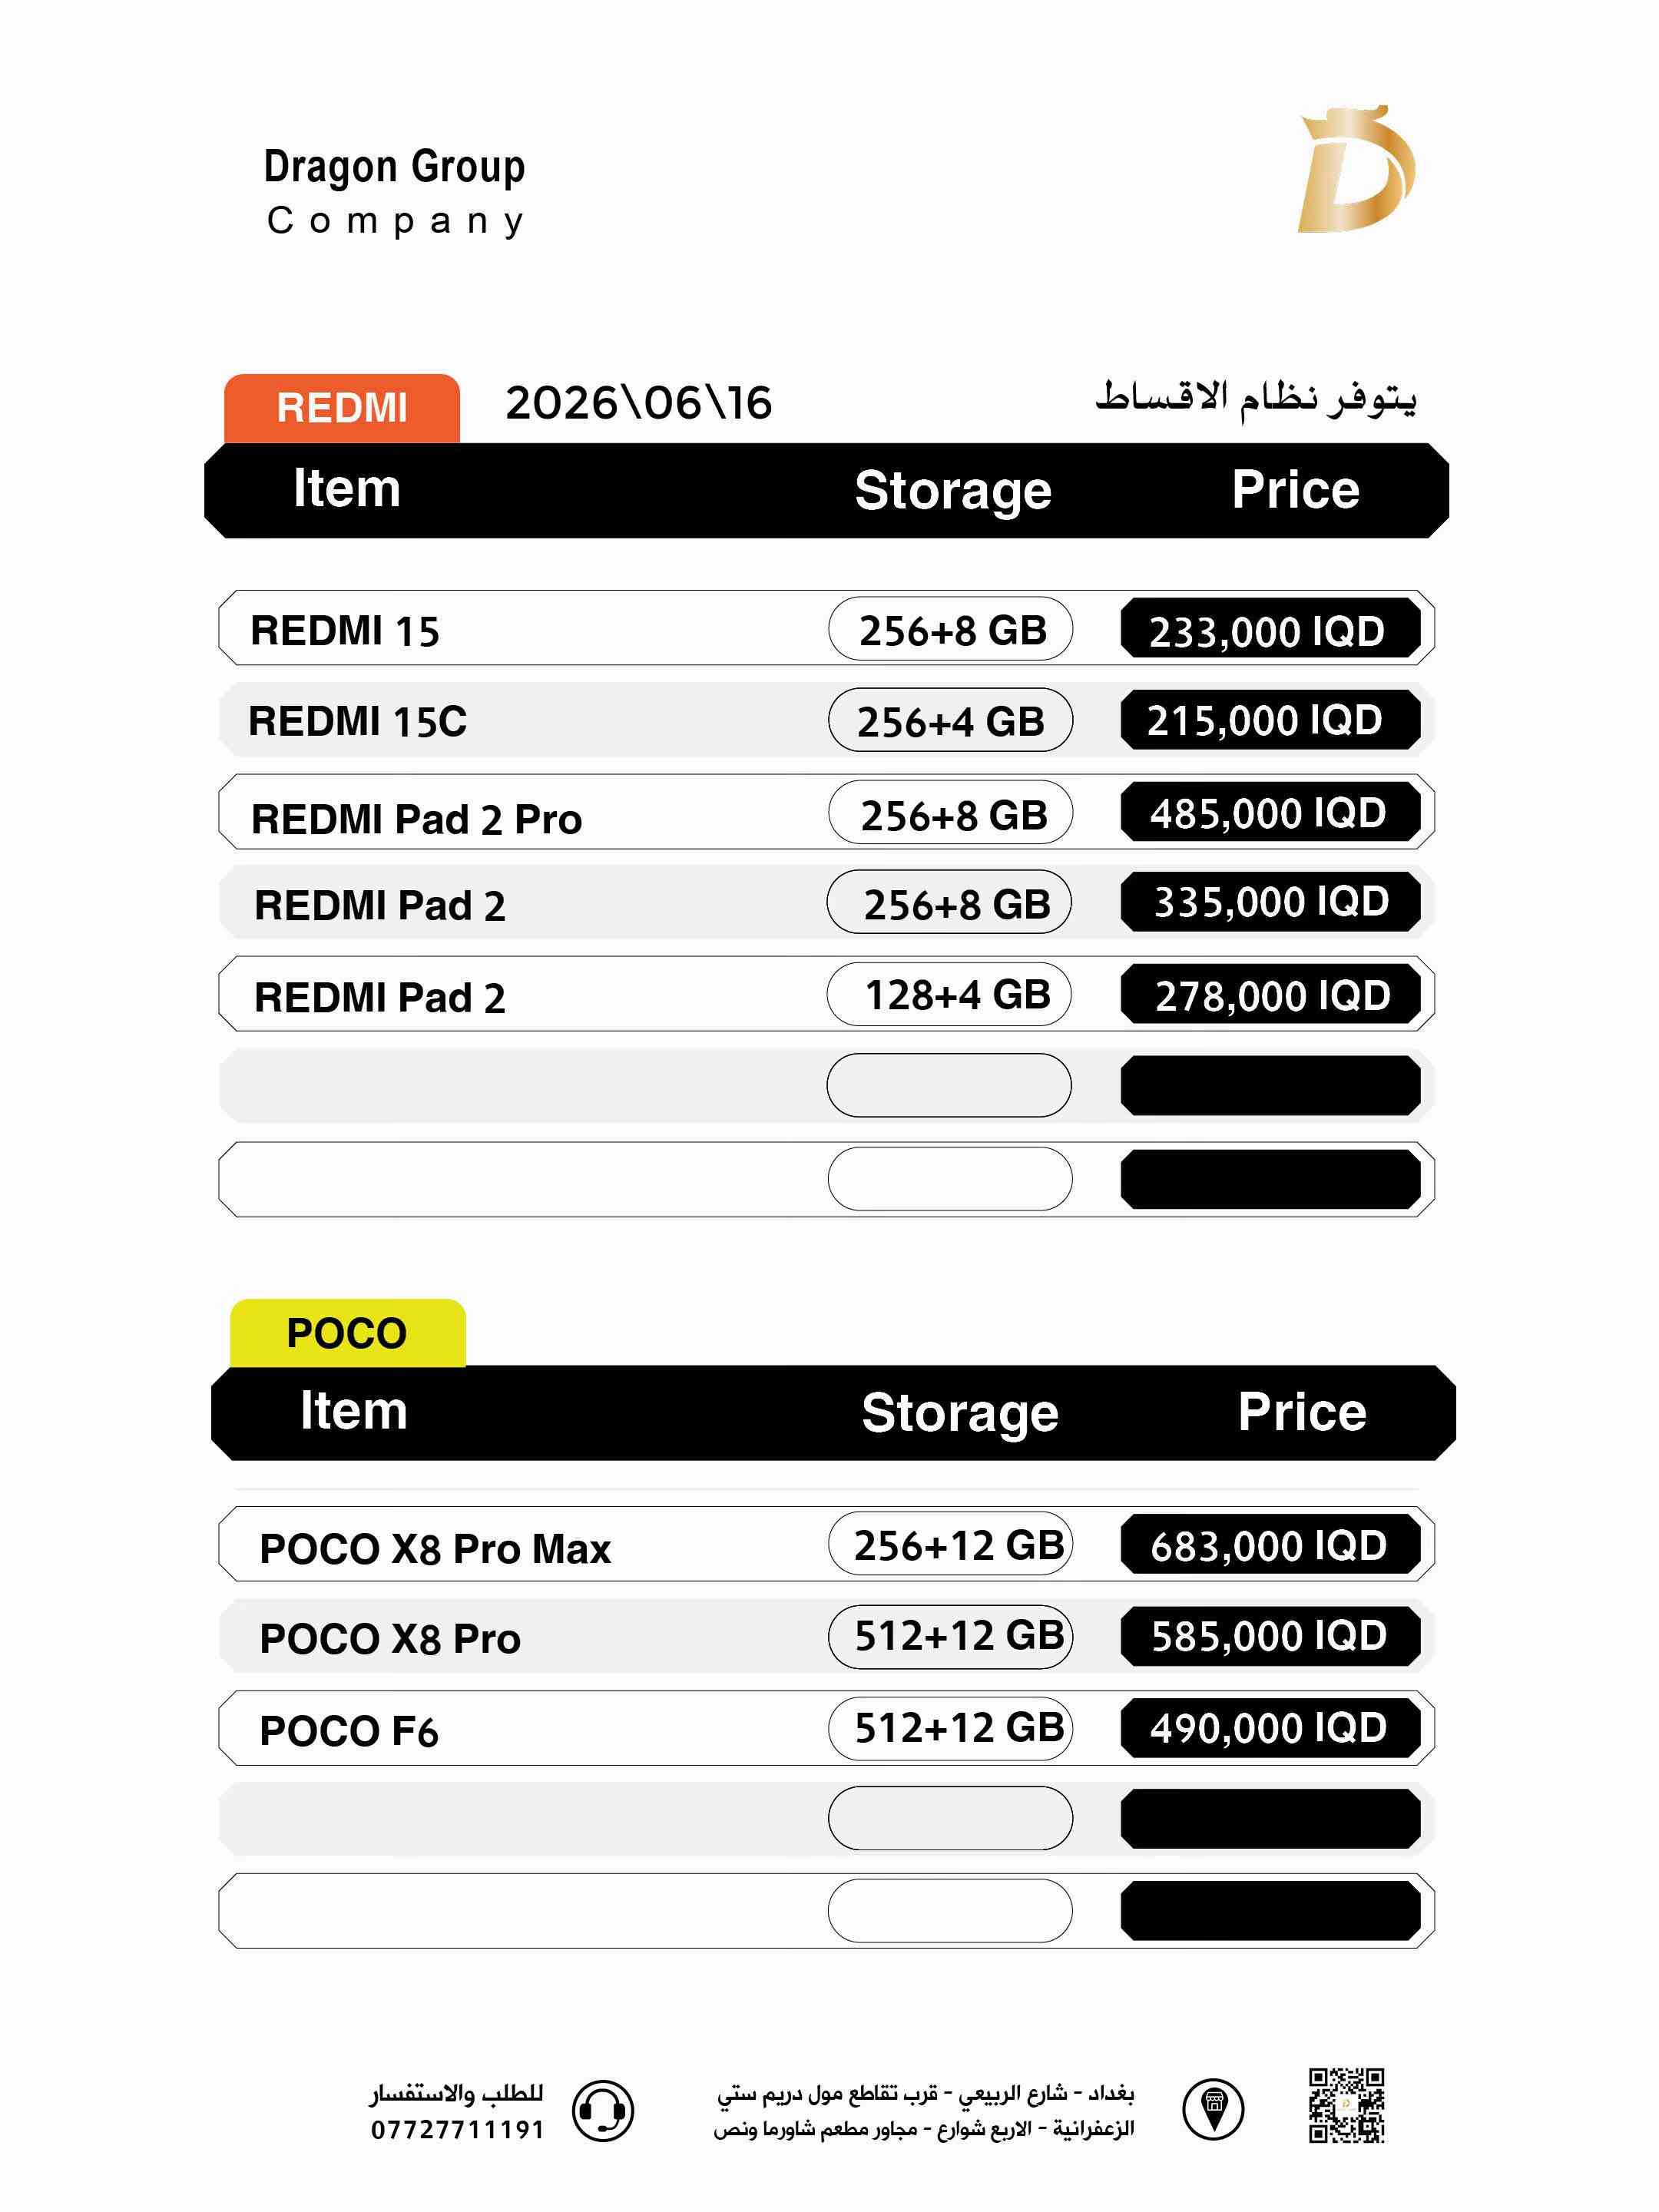Click the REDMI Pad 2 Pro label
This screenshot has height=2212, width=1659.
[x=416, y=819]
